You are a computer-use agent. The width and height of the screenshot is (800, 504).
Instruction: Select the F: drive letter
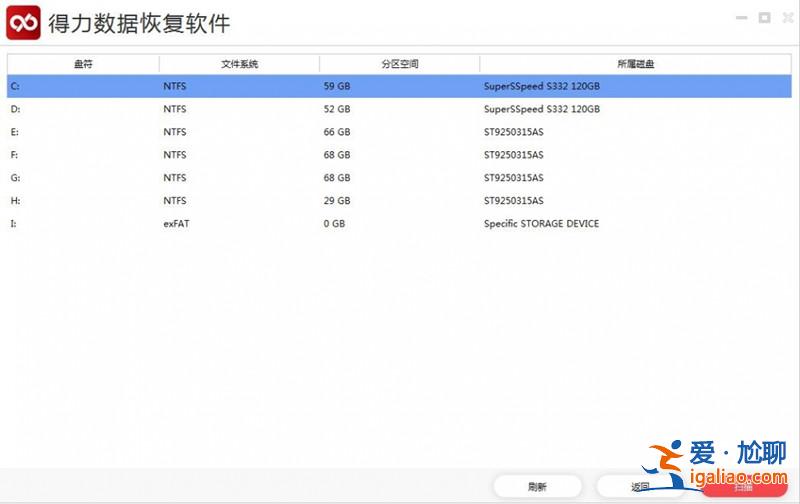pos(14,155)
